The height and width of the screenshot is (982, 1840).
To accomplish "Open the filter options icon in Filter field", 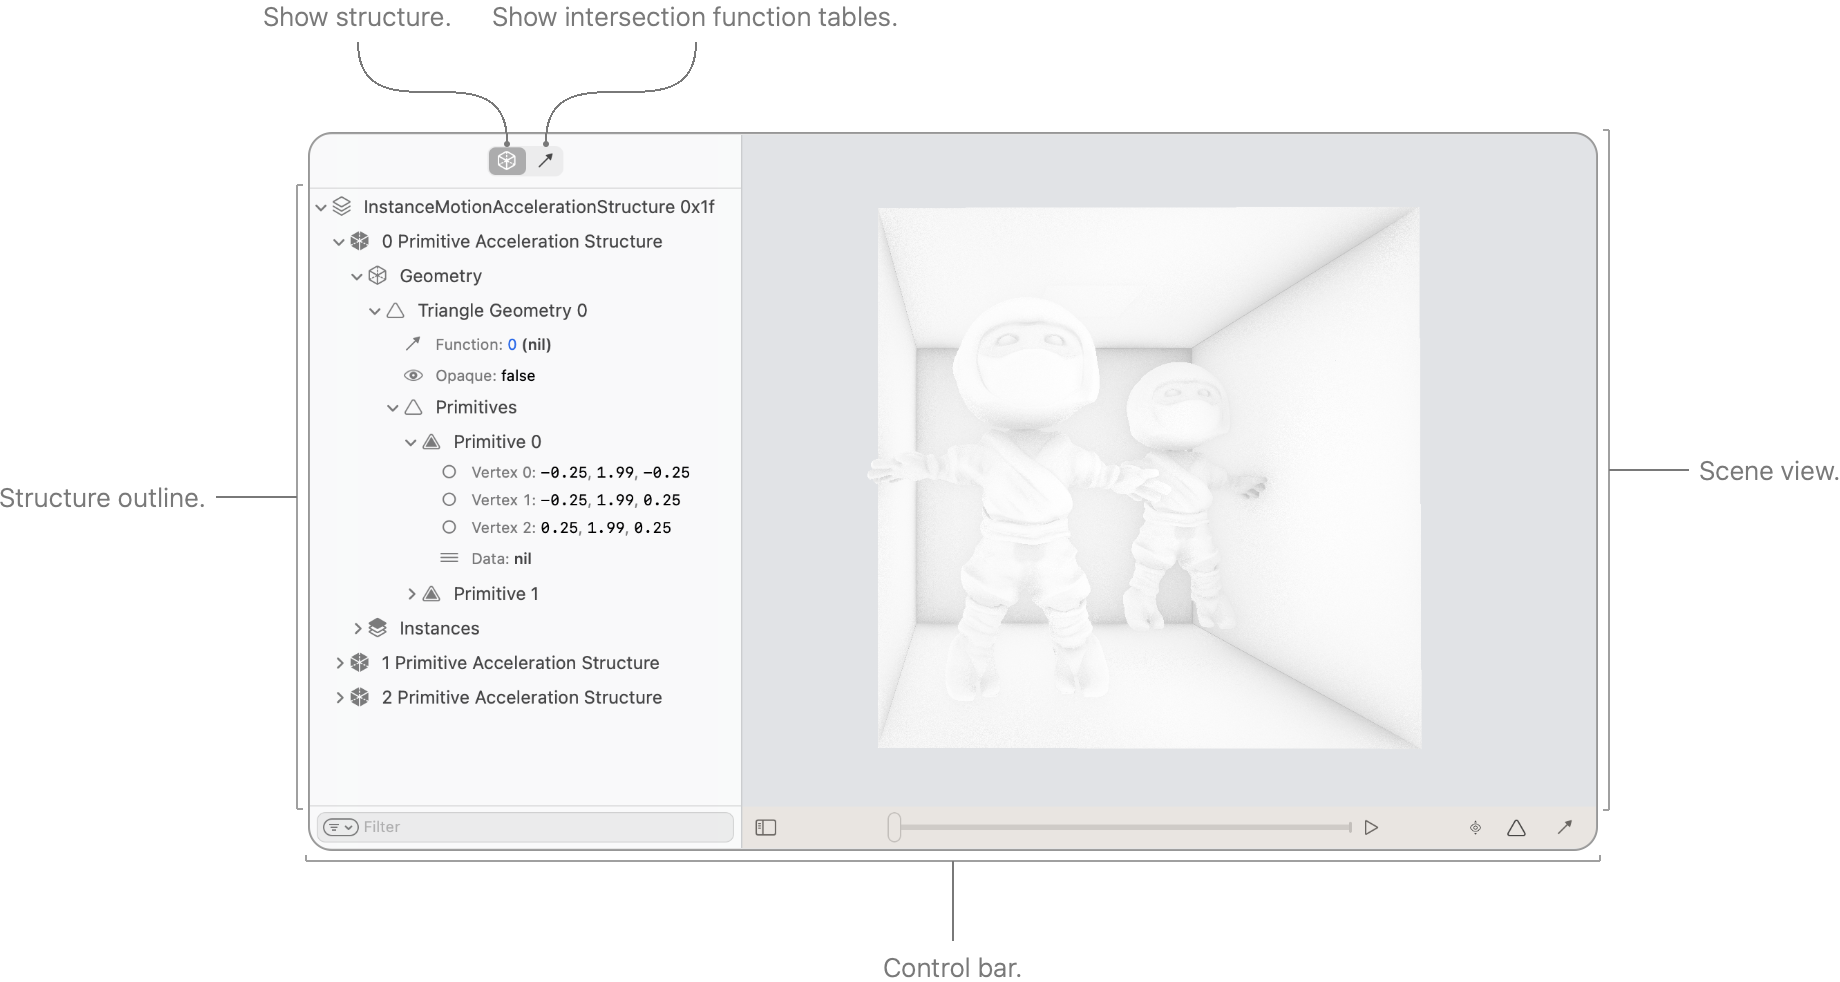I will 340,827.
